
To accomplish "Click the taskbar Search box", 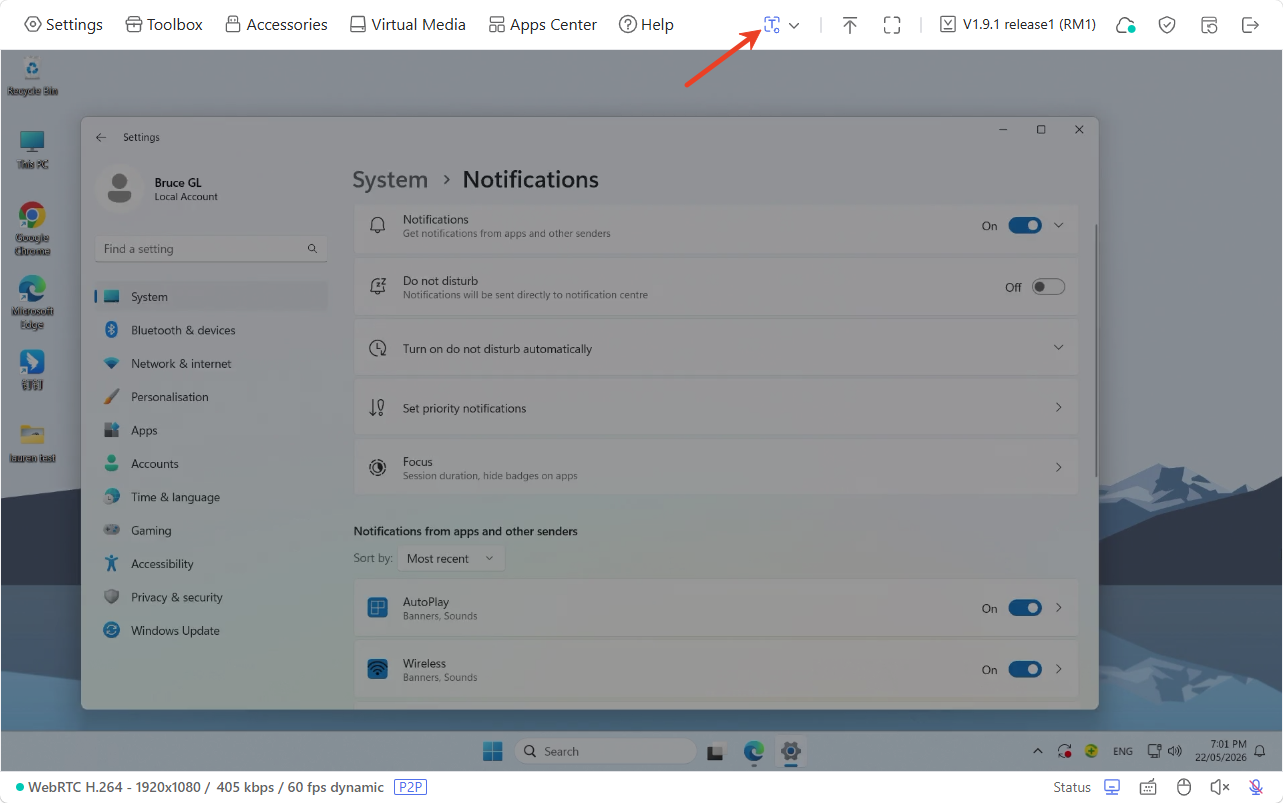I will pyautogui.click(x=606, y=751).
